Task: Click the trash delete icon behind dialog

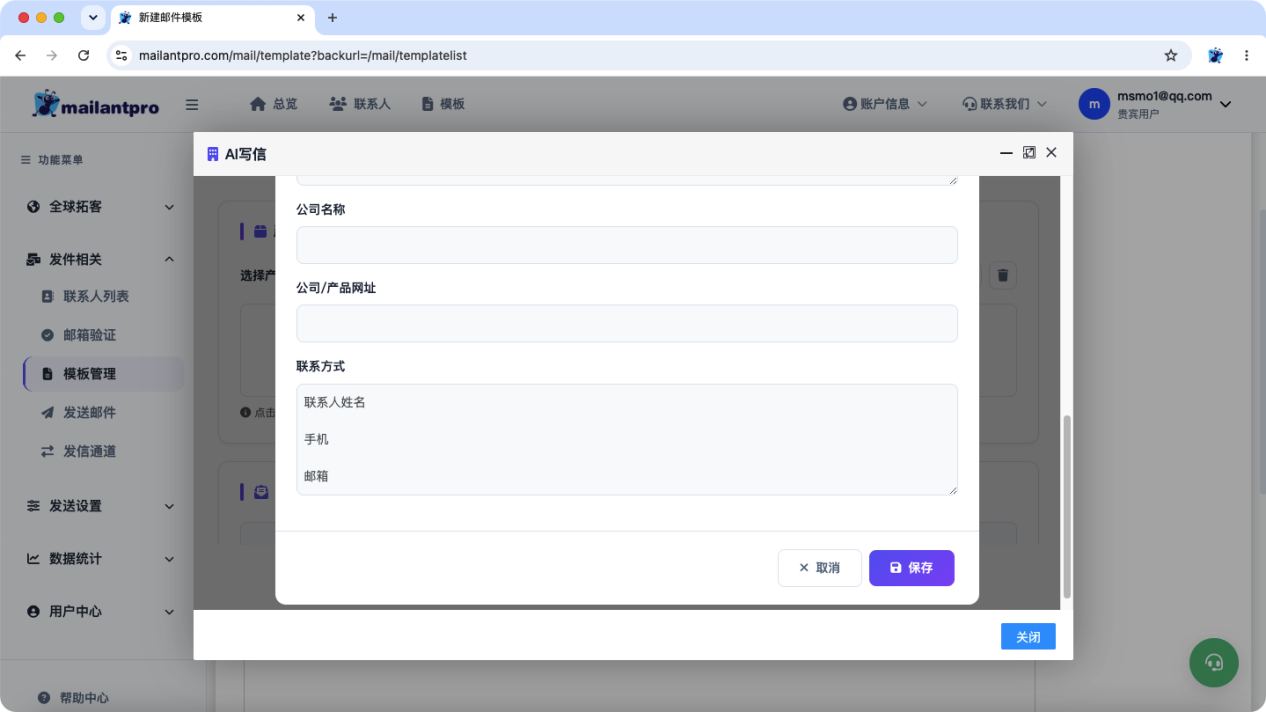Action: pyautogui.click(x=1004, y=275)
